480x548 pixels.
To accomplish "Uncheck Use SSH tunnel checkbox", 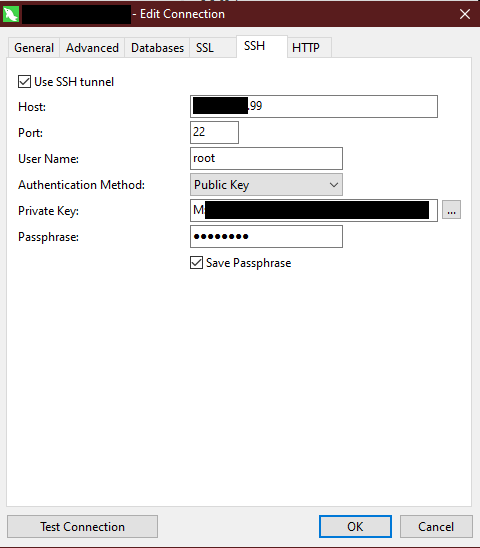I will click(x=24, y=82).
